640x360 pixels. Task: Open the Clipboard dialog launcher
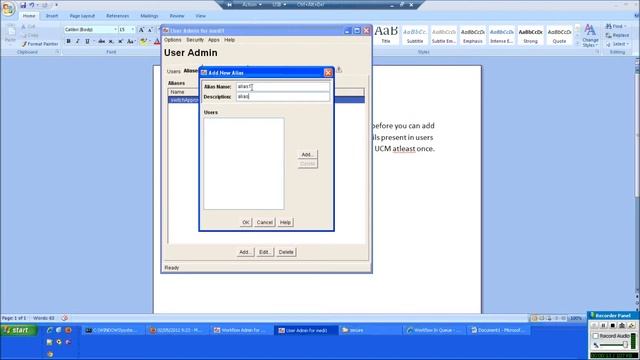57,52
